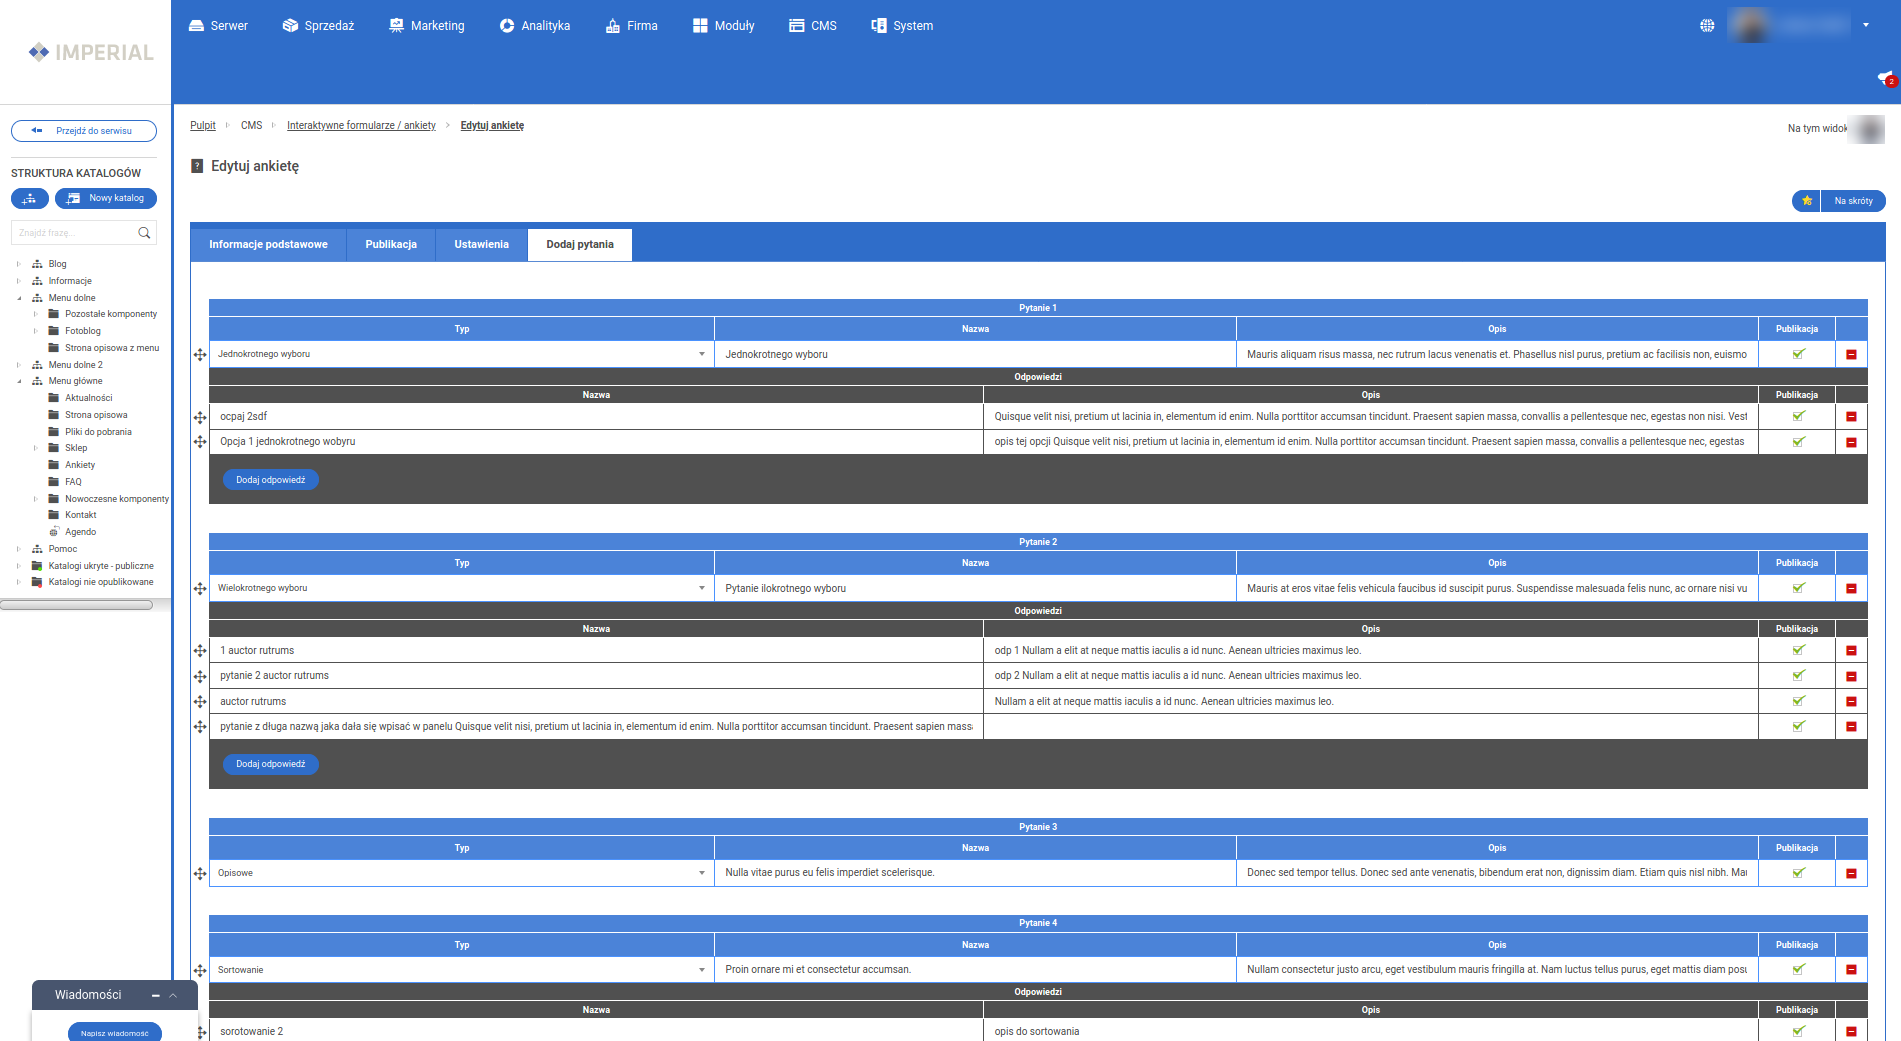Open the Marketing top menu

pos(427,26)
